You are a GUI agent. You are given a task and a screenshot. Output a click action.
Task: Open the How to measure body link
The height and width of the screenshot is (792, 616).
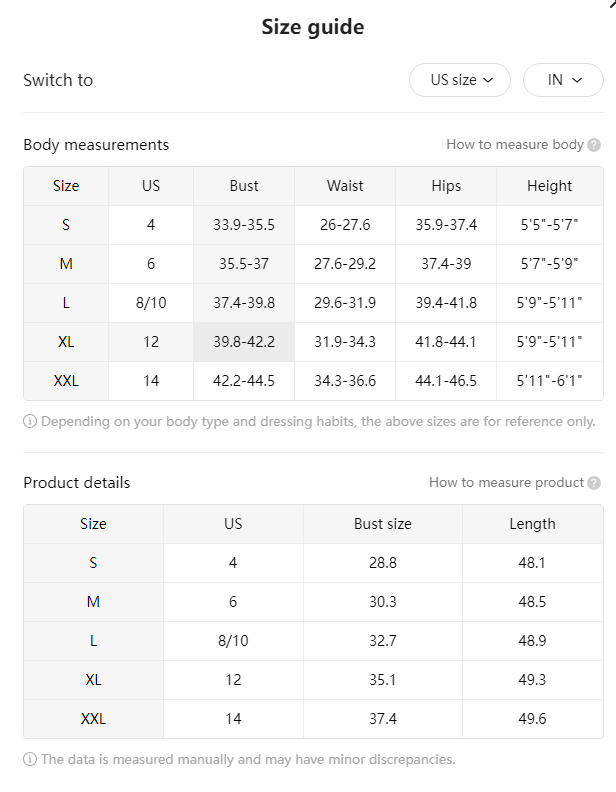click(x=515, y=144)
